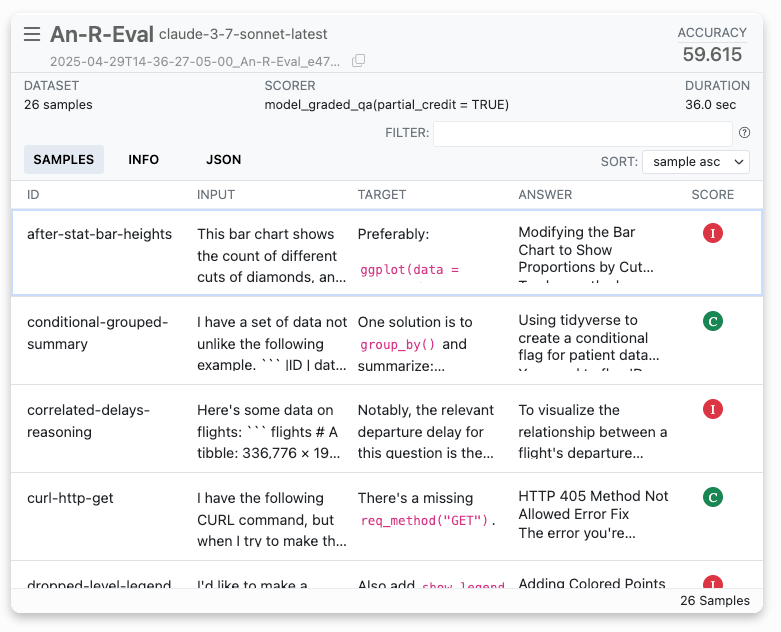Viewport: 781px width, 632px height.
Task: Open the SORT sample asc dropdown
Action: pyautogui.click(x=696, y=162)
